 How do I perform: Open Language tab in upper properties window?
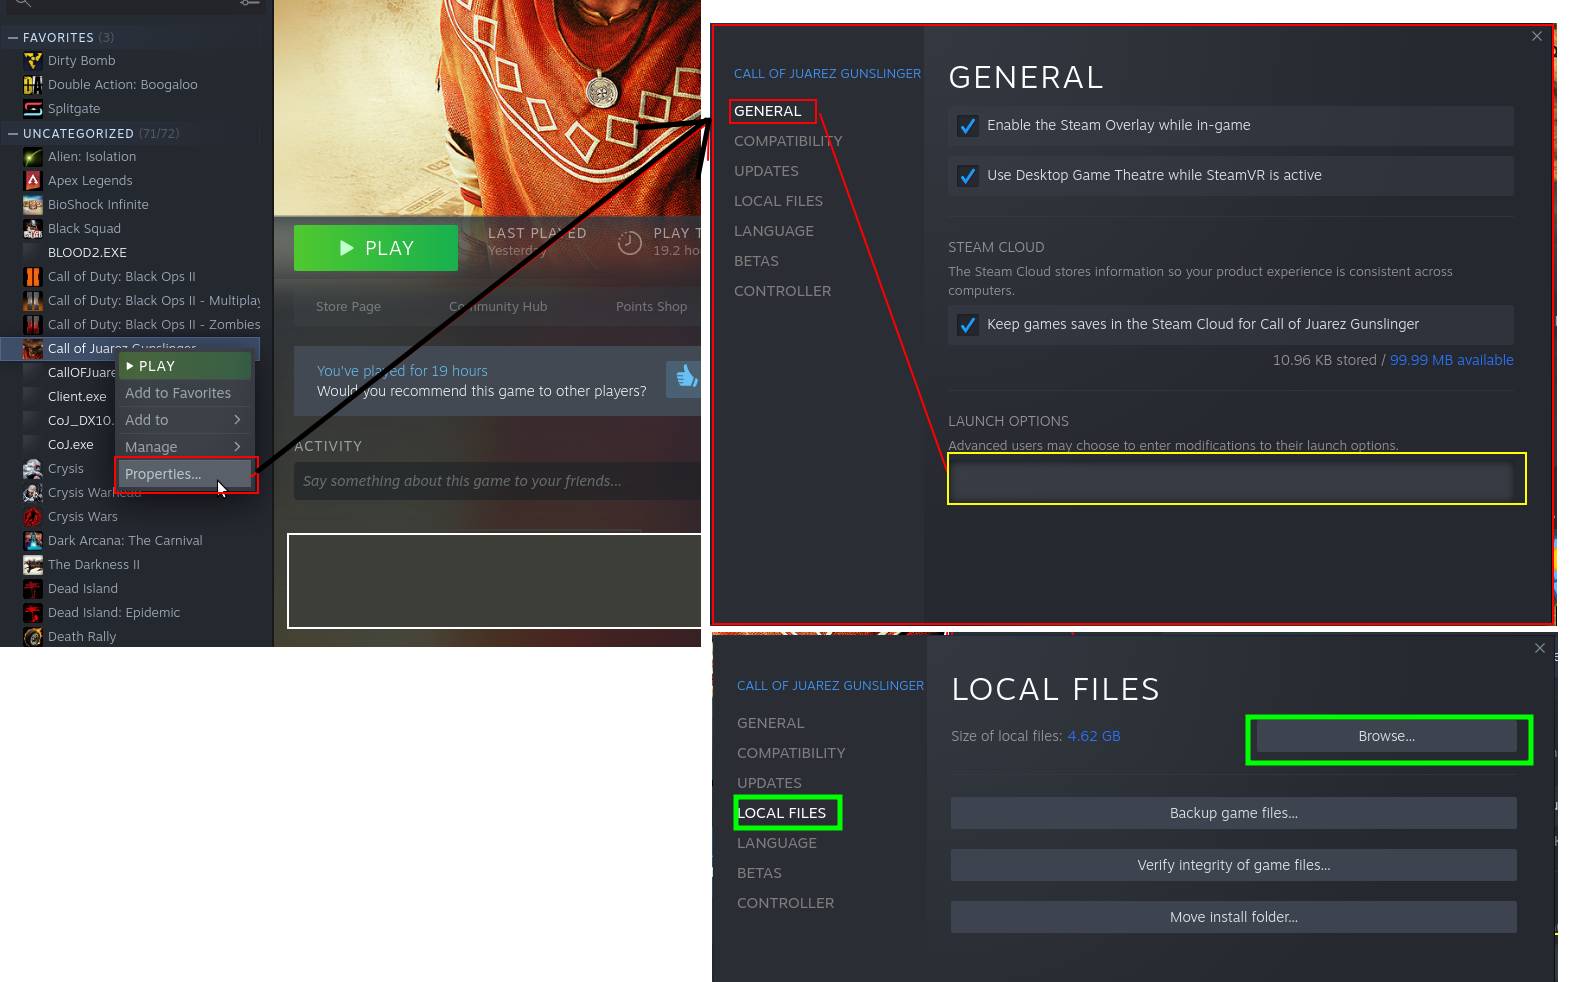click(x=774, y=231)
